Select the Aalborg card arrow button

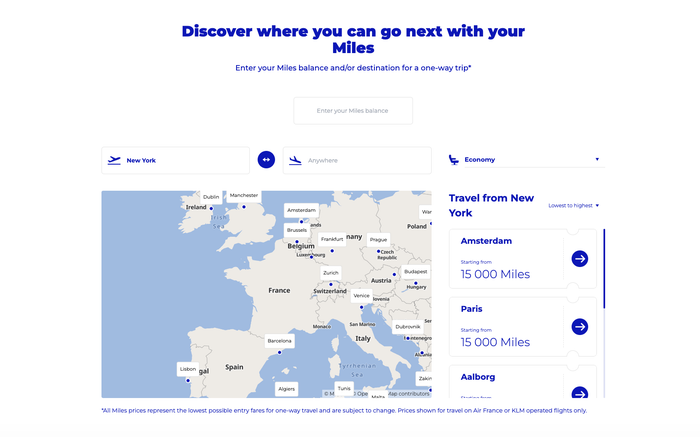pos(579,392)
